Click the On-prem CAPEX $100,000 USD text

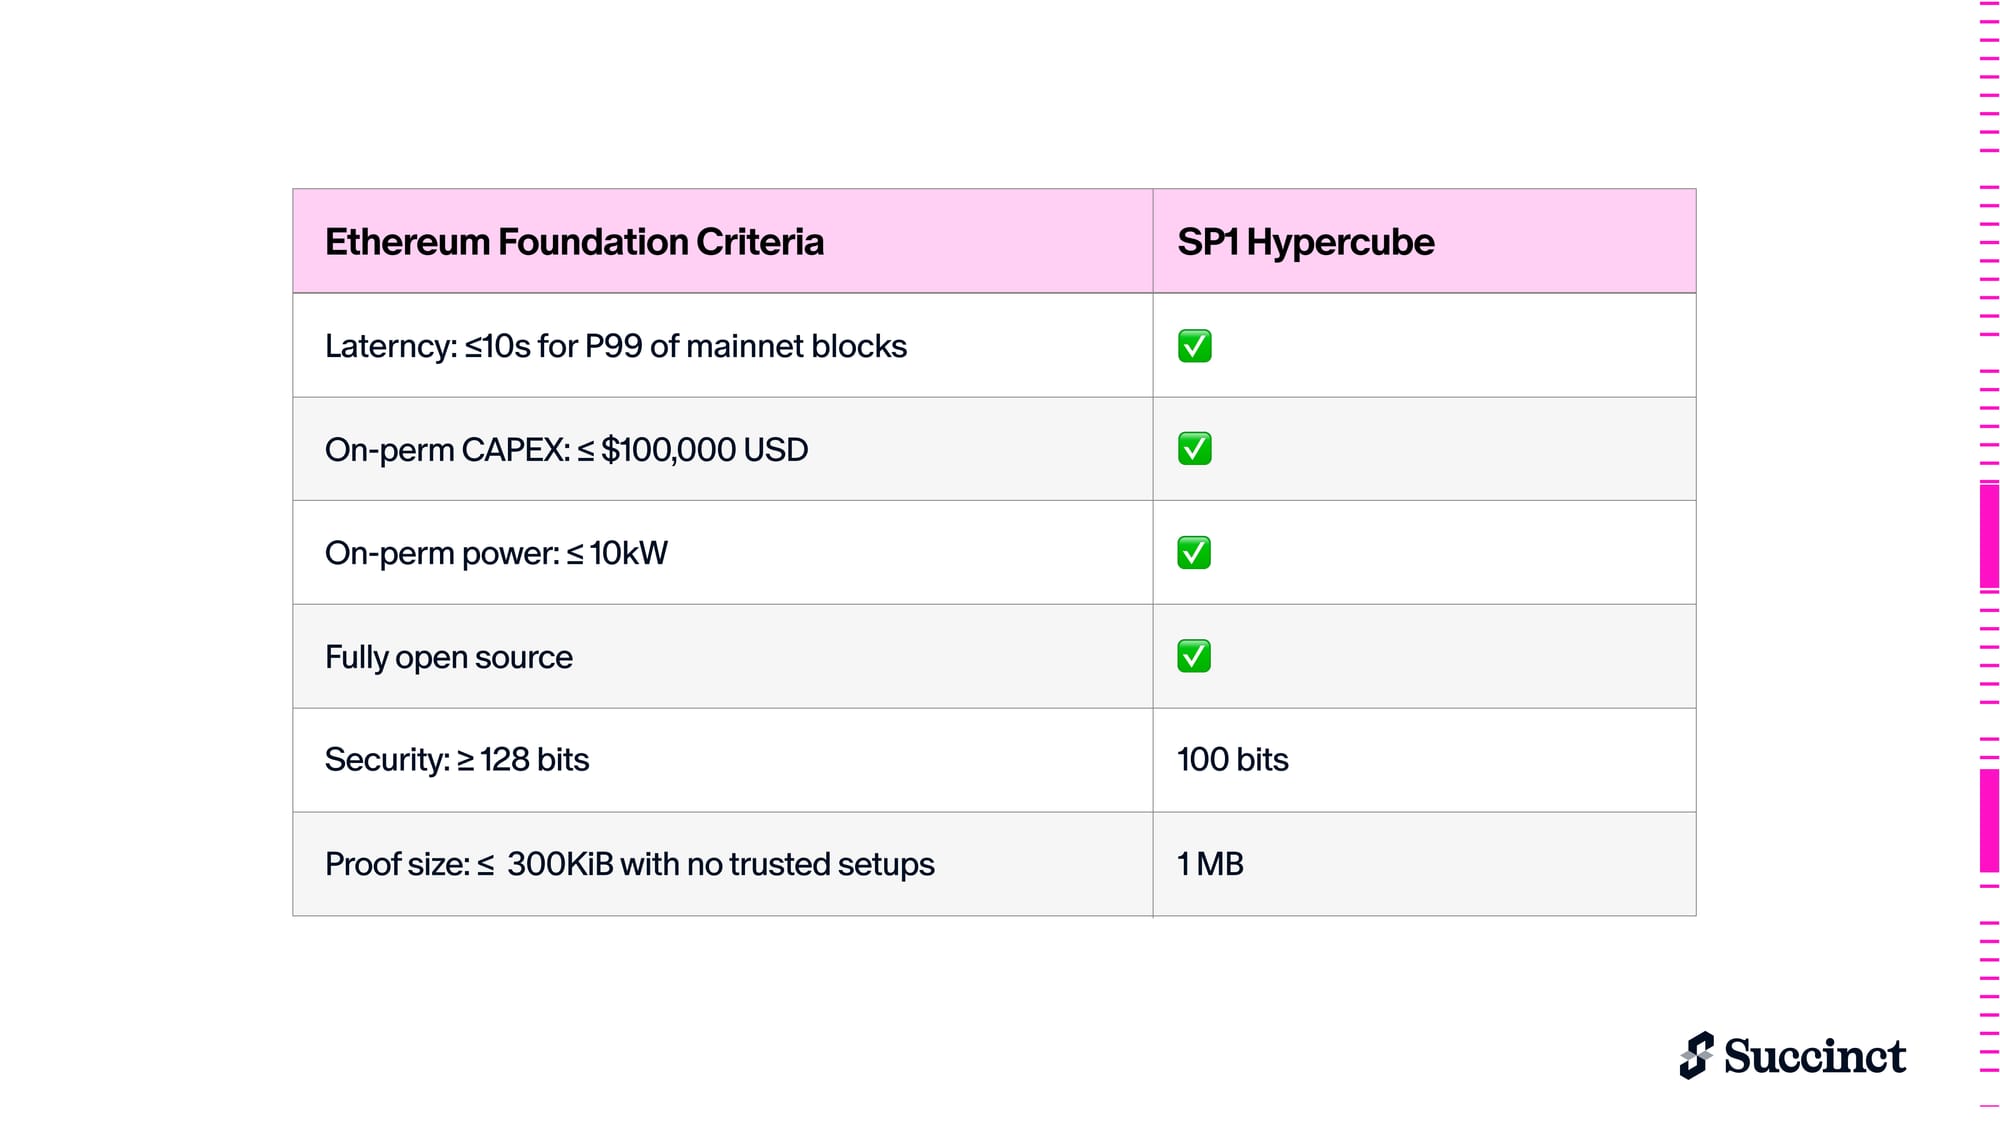[x=566, y=450]
